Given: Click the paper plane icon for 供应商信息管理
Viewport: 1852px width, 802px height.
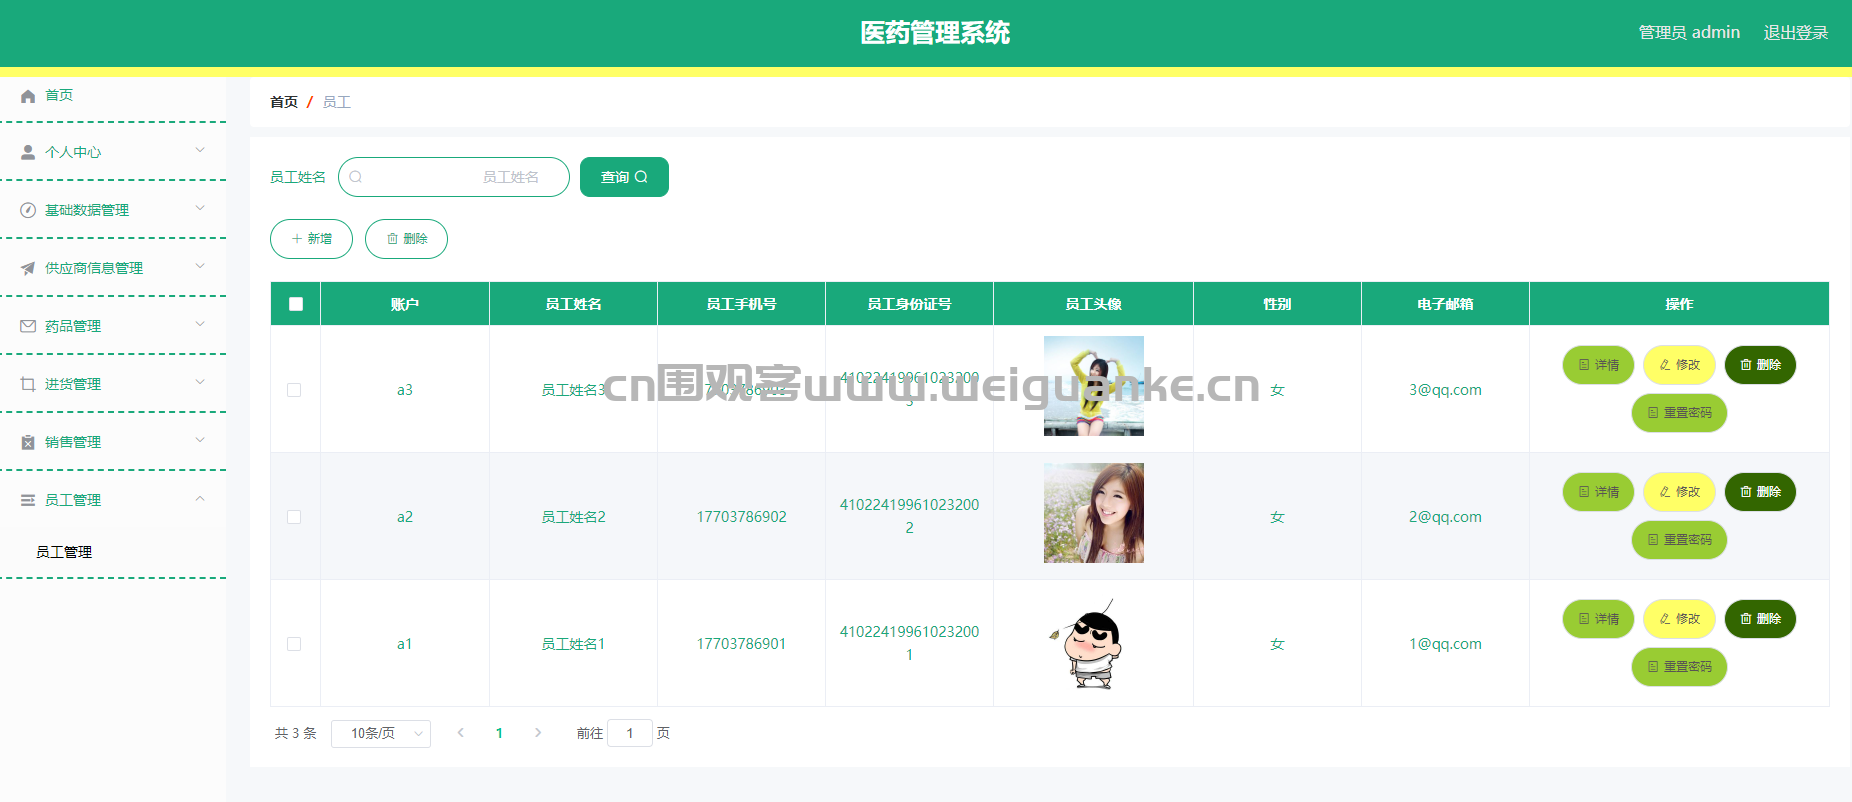Looking at the screenshot, I should [28, 268].
